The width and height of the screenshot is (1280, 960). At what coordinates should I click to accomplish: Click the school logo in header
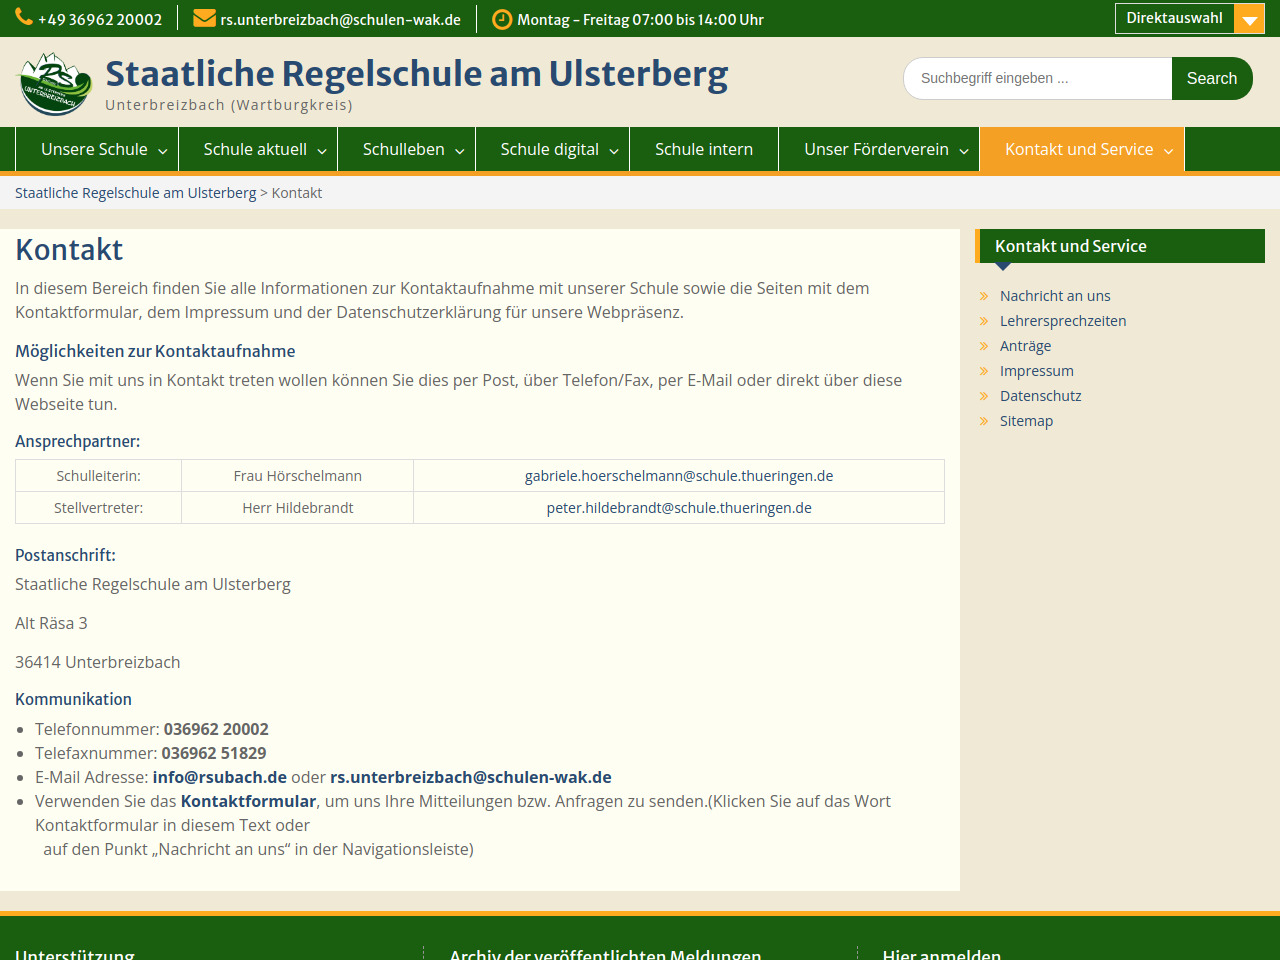pos(56,83)
